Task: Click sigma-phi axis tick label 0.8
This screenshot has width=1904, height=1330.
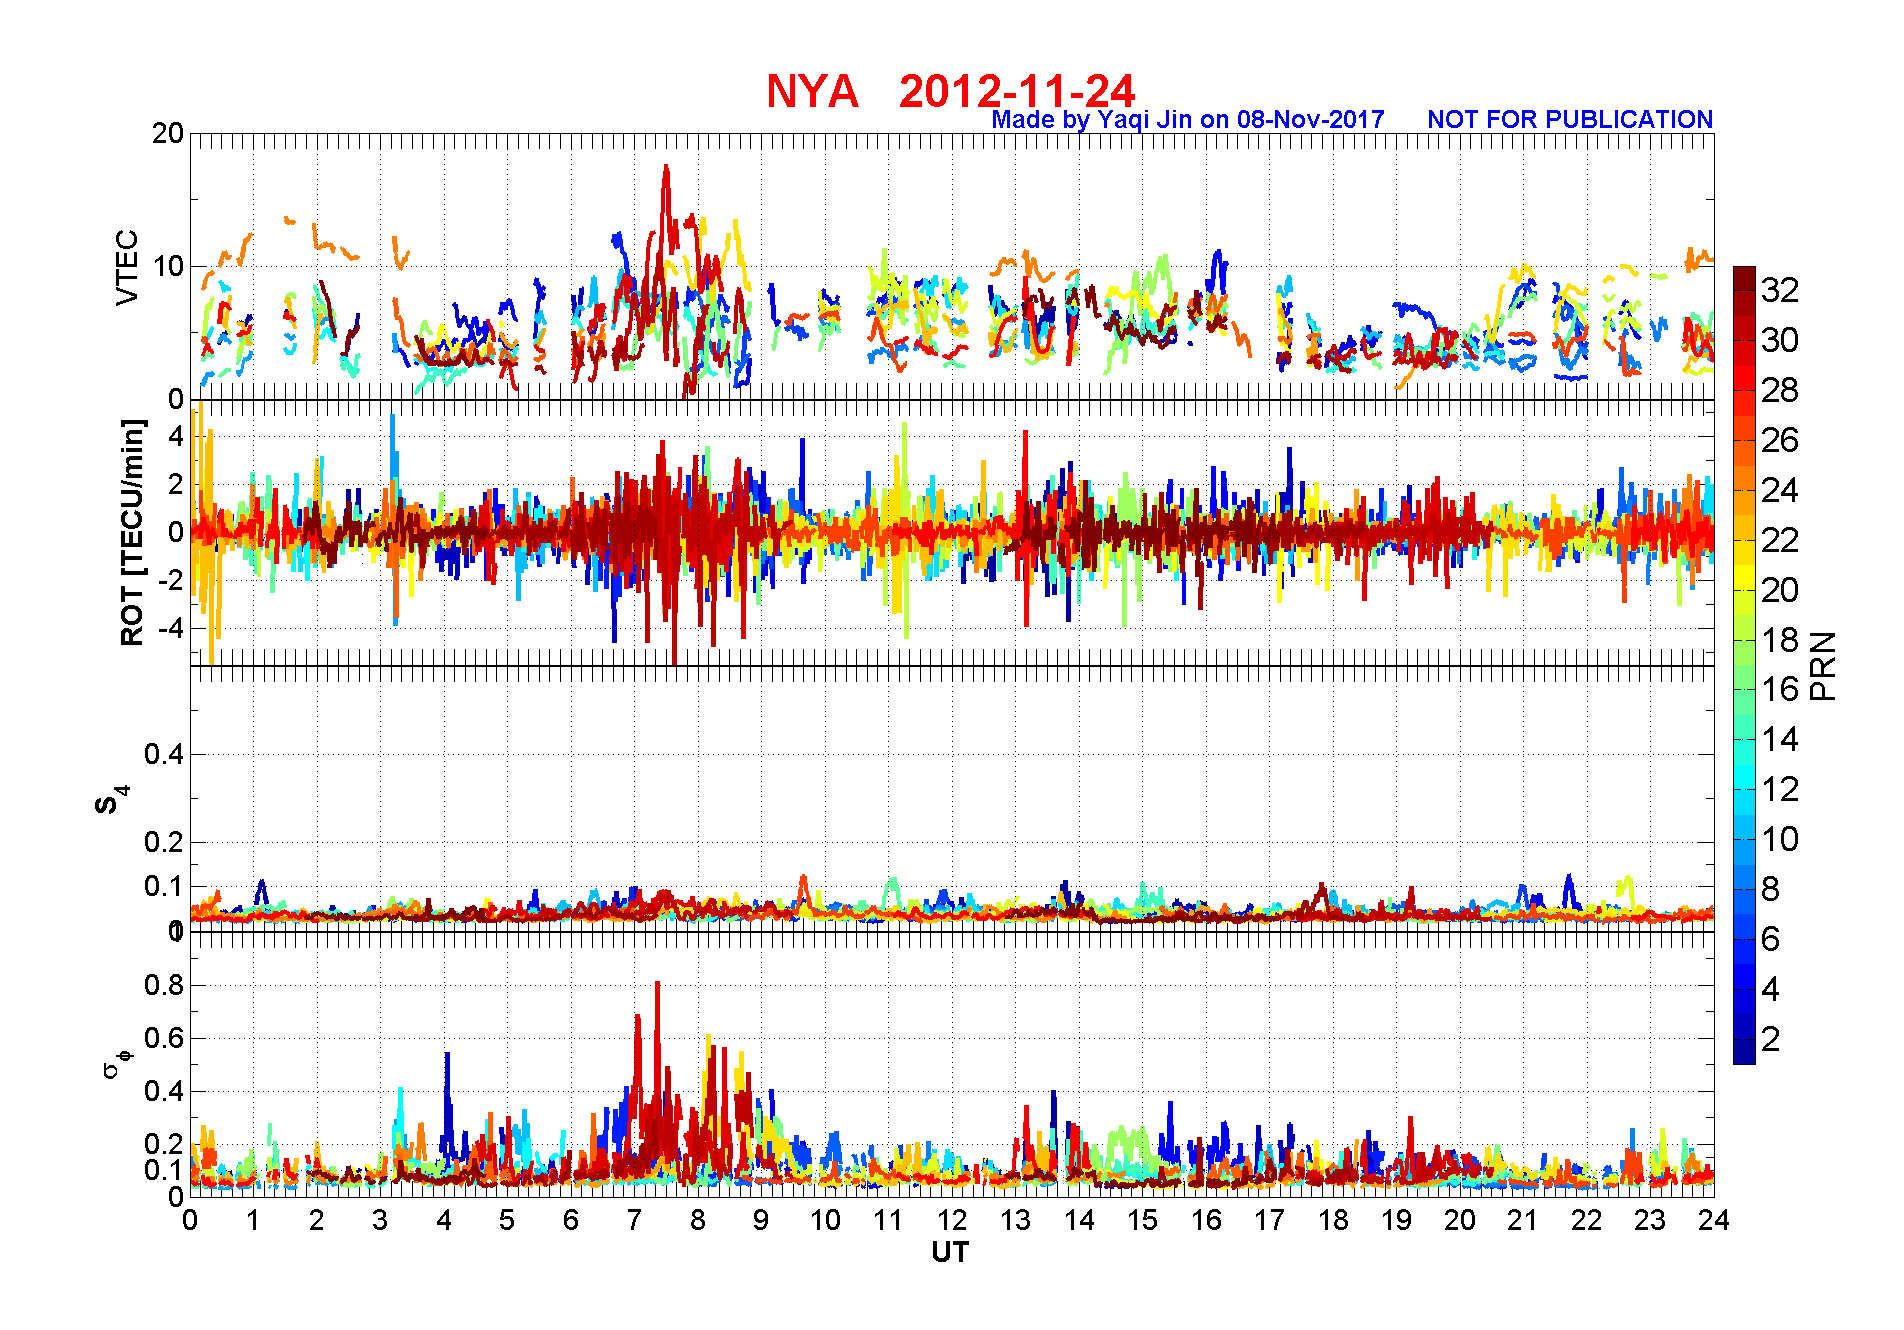Action: (164, 985)
